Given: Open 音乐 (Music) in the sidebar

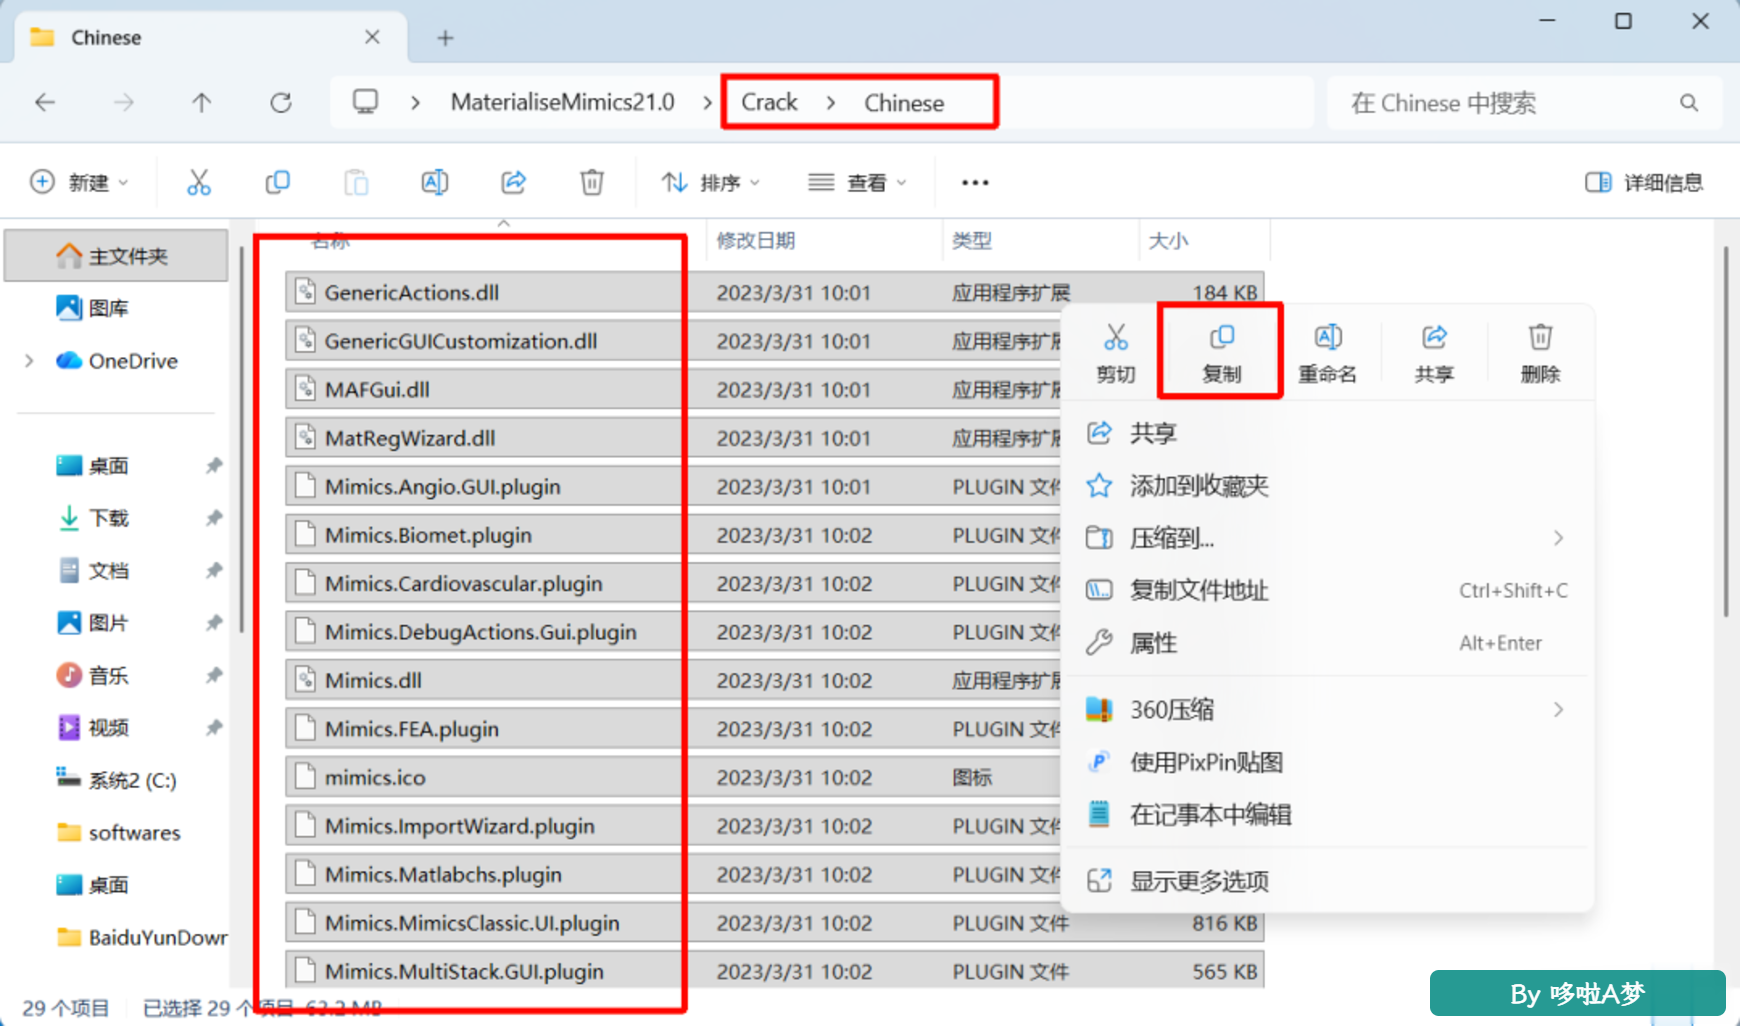Looking at the screenshot, I should (x=108, y=675).
